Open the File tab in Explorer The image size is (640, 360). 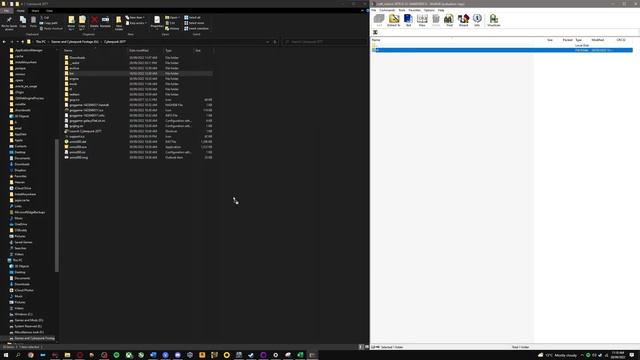[x=7, y=11]
